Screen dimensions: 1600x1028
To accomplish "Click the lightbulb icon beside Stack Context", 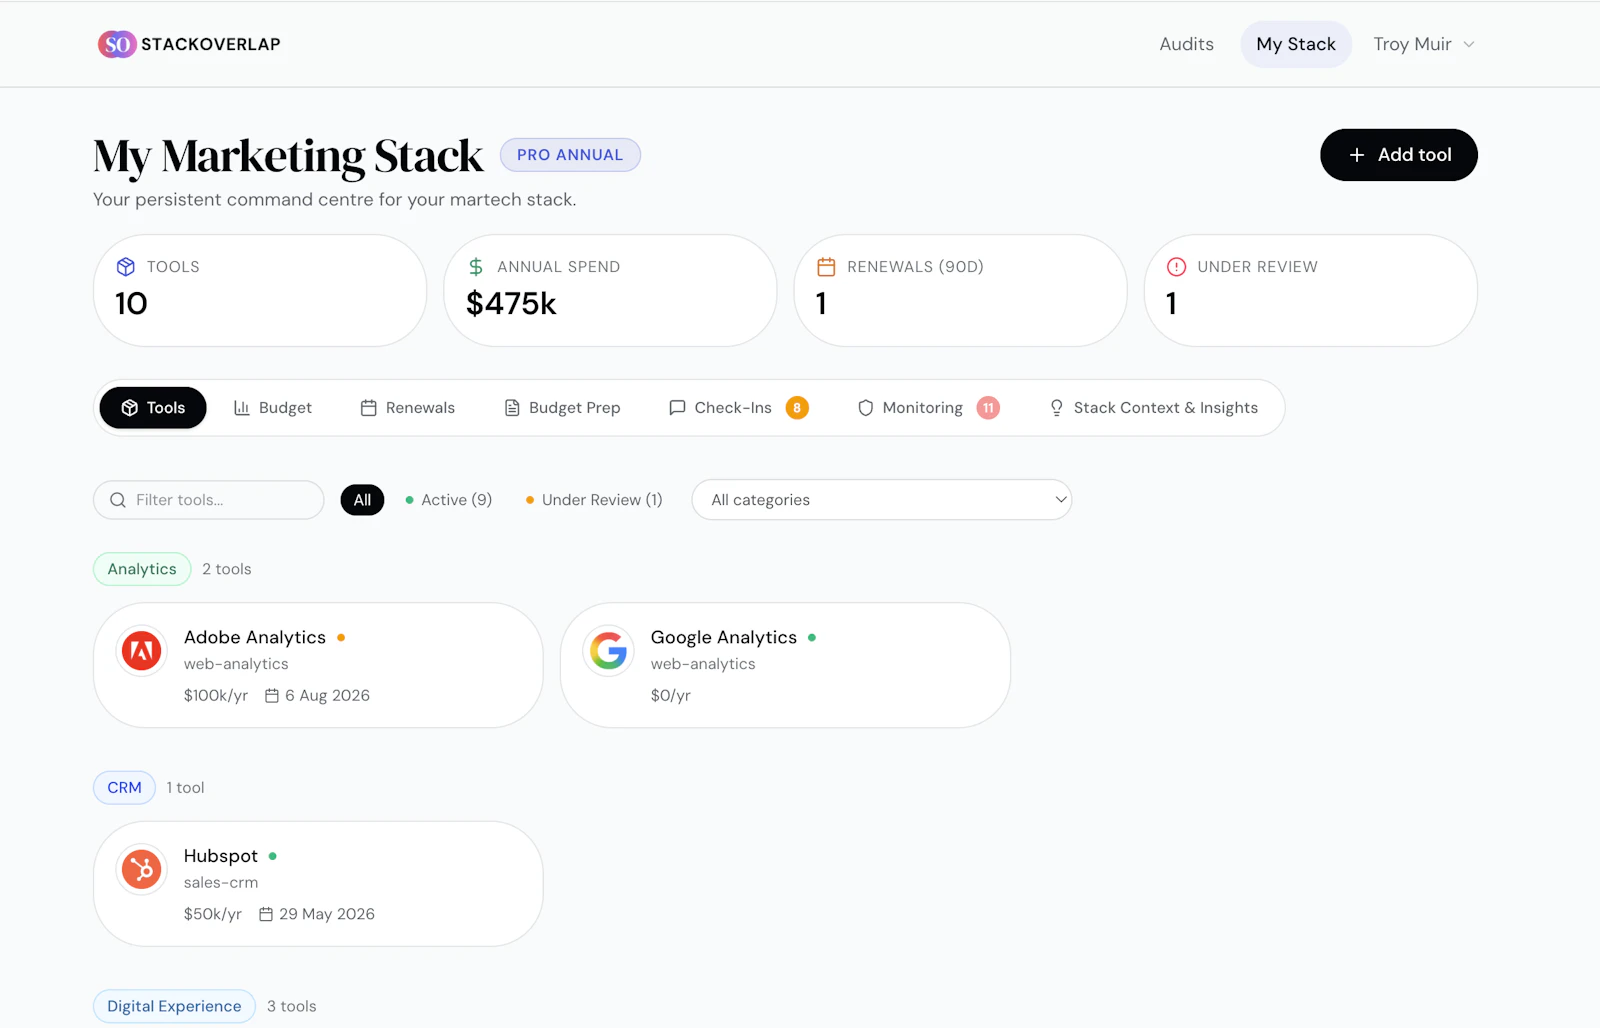I will [1056, 408].
